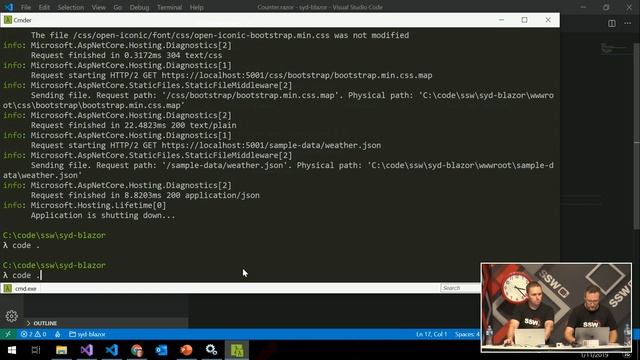Open the VS Code editor more actions ellipsis
The image size is (640, 360).
628,23
